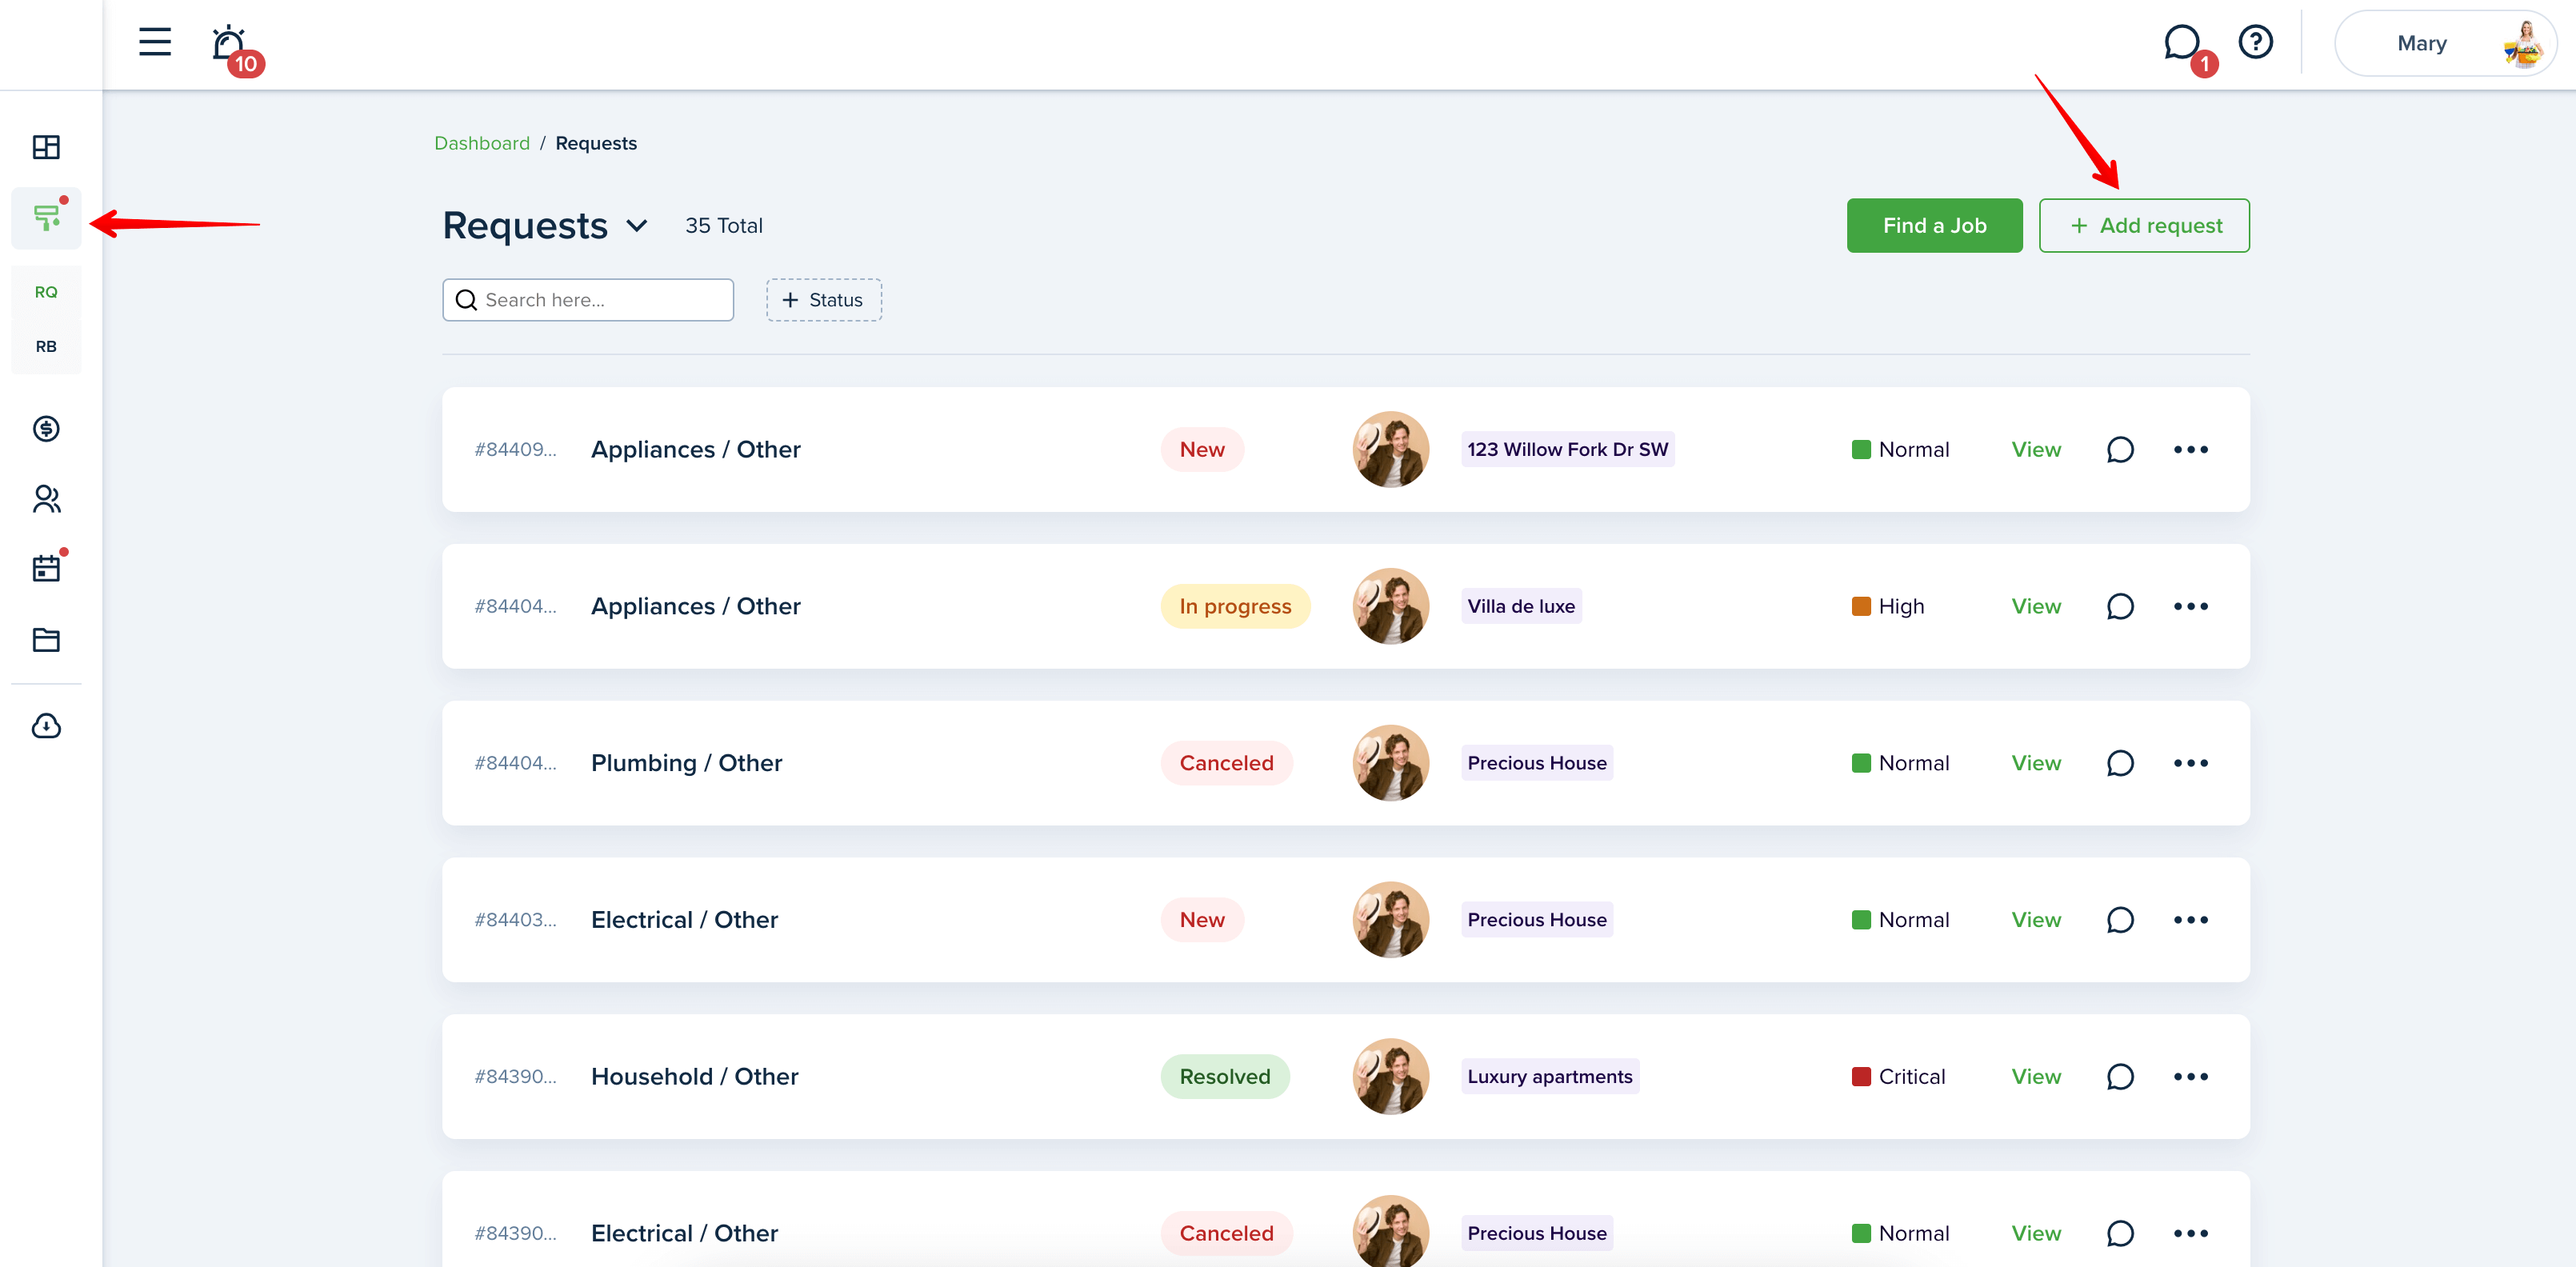Click the Dashboard breadcrumb link
Screen dimensions: 2576x1267
pyautogui.click(x=482, y=143)
